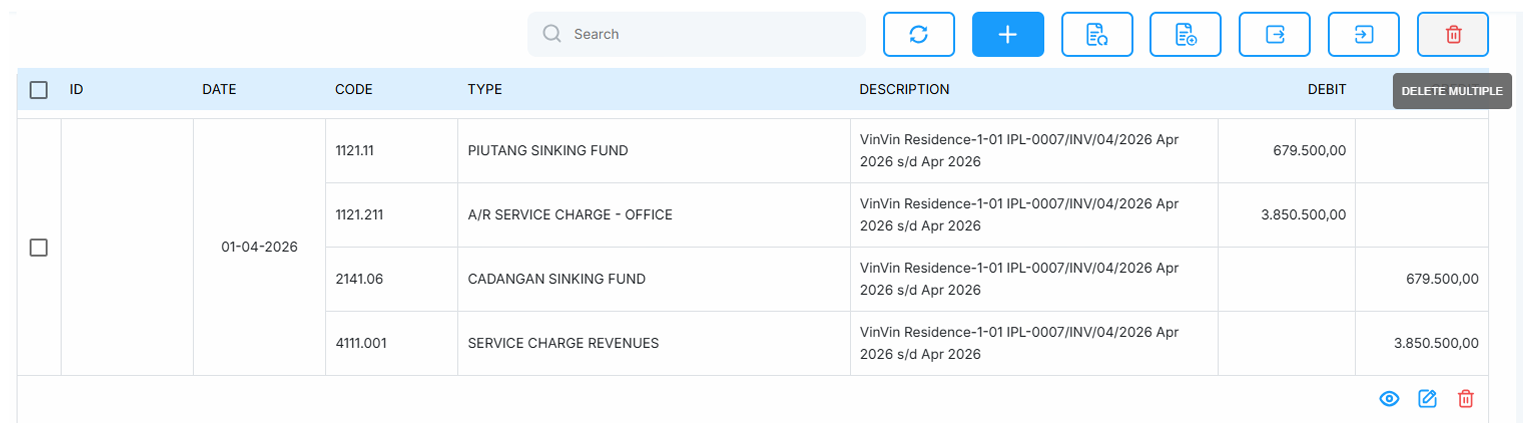Check the box for the 01-04-2026 entry

(39, 247)
